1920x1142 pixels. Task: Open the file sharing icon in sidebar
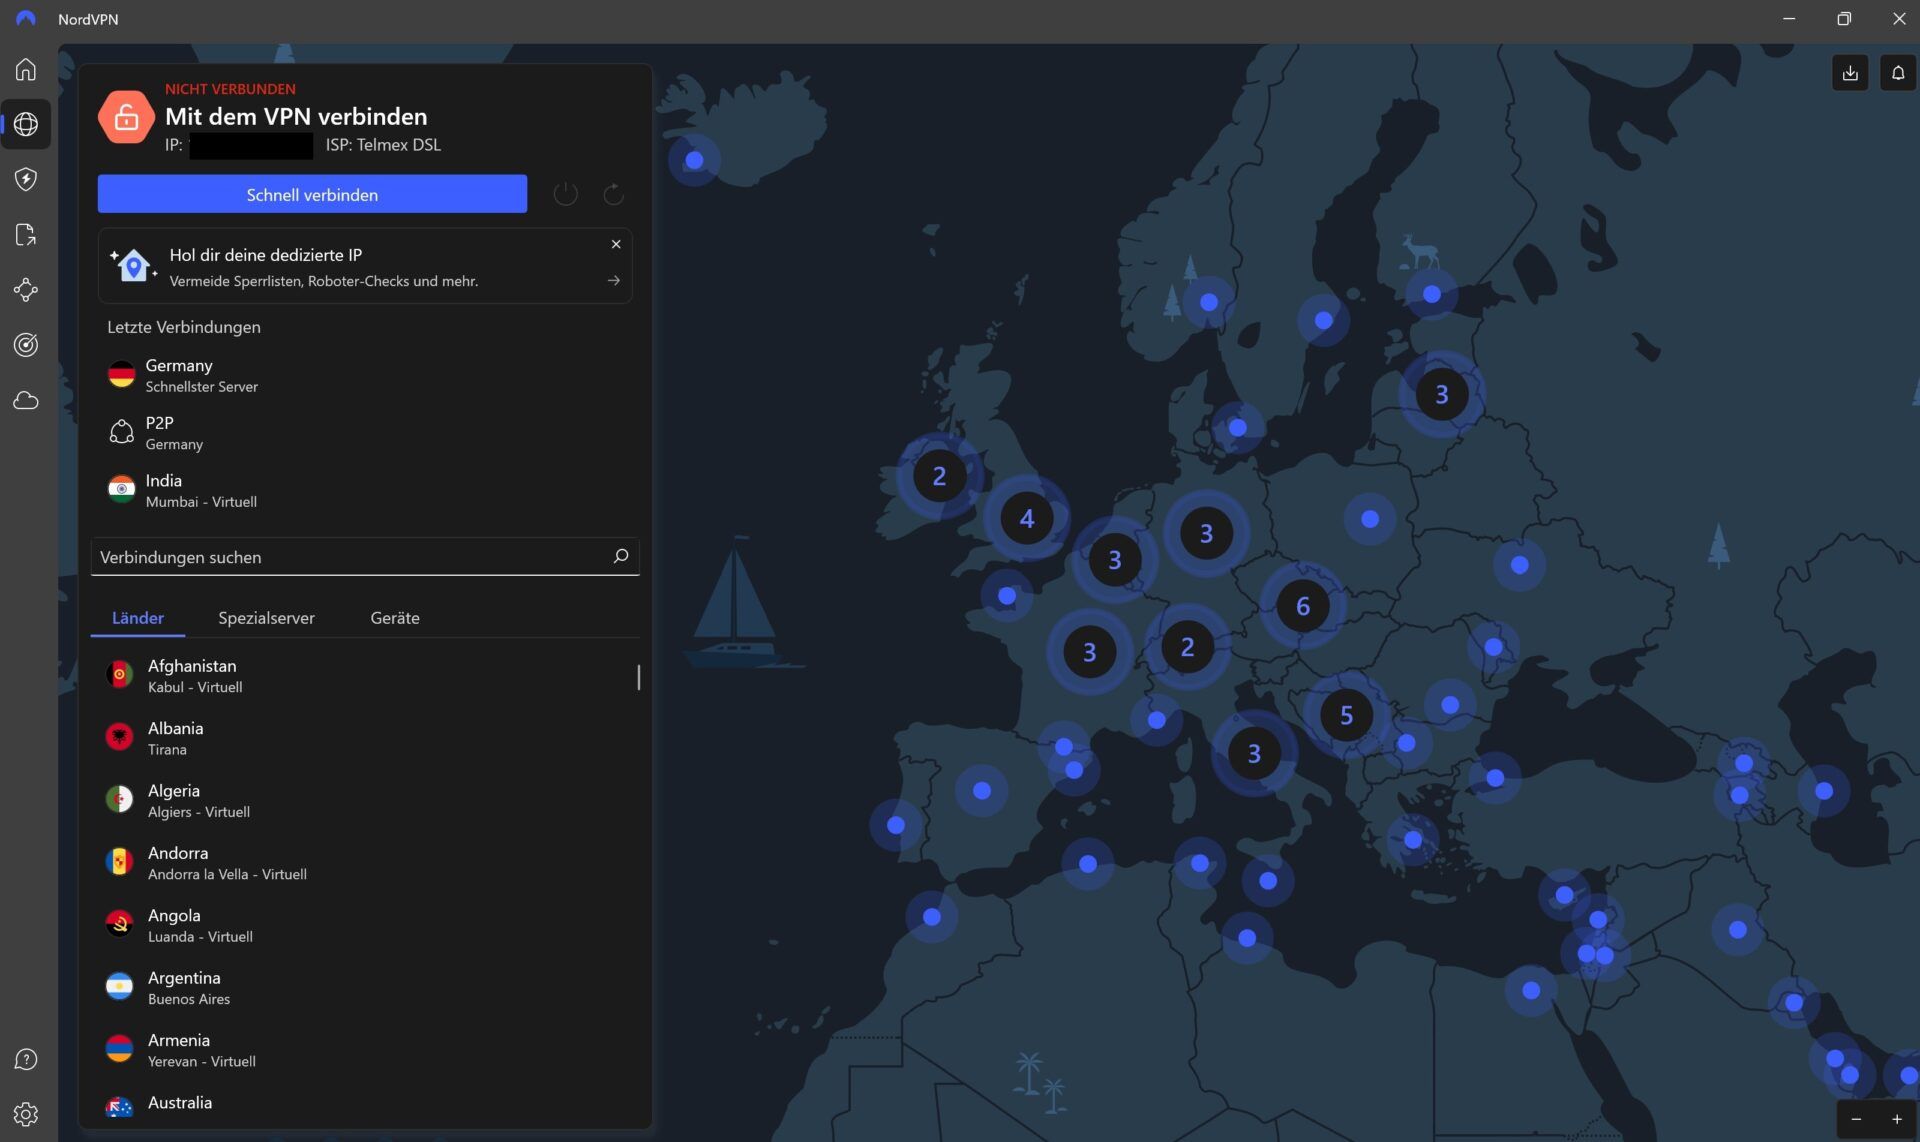(x=26, y=234)
